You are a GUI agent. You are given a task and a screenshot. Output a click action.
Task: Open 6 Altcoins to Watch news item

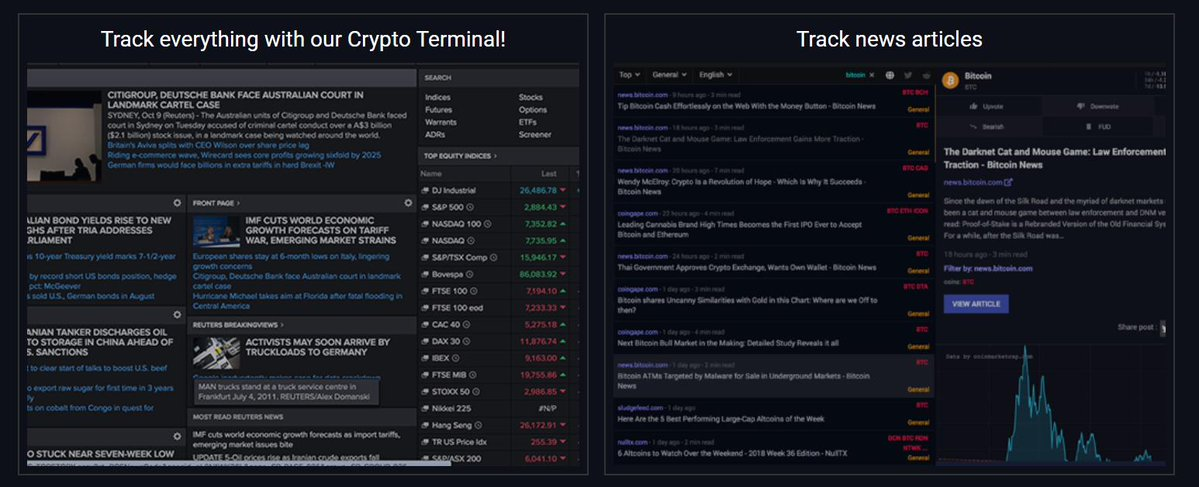click(730, 453)
